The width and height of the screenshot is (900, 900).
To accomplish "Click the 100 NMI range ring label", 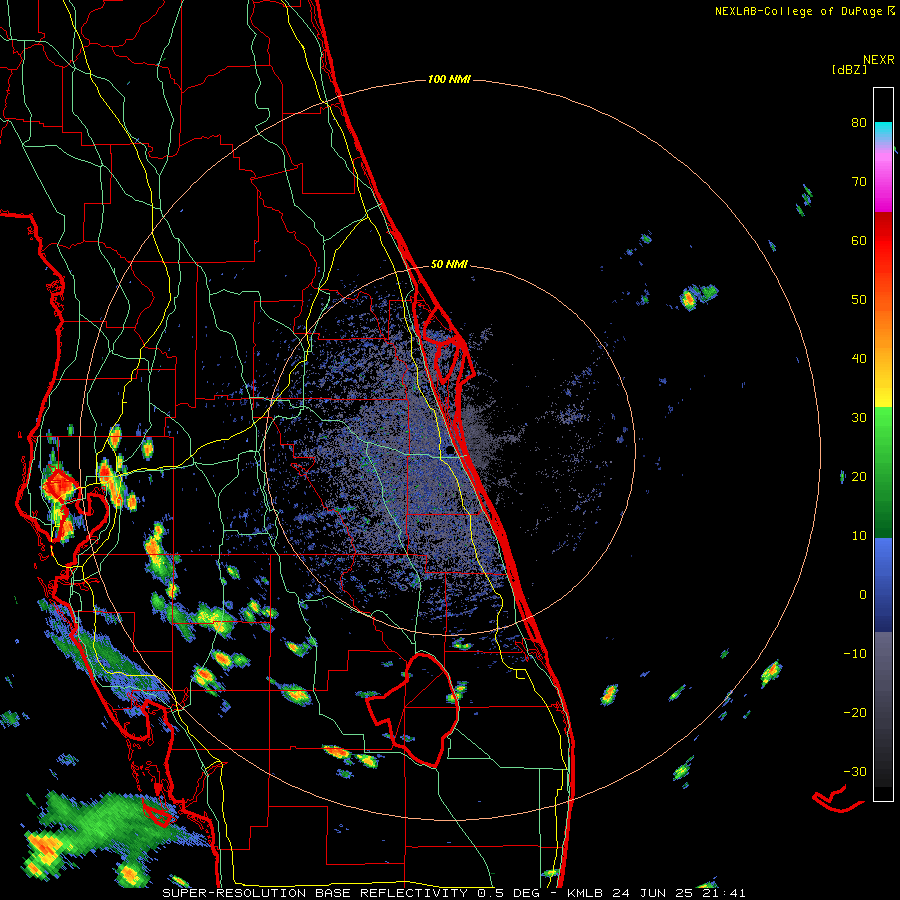I will pyautogui.click(x=449, y=79).
